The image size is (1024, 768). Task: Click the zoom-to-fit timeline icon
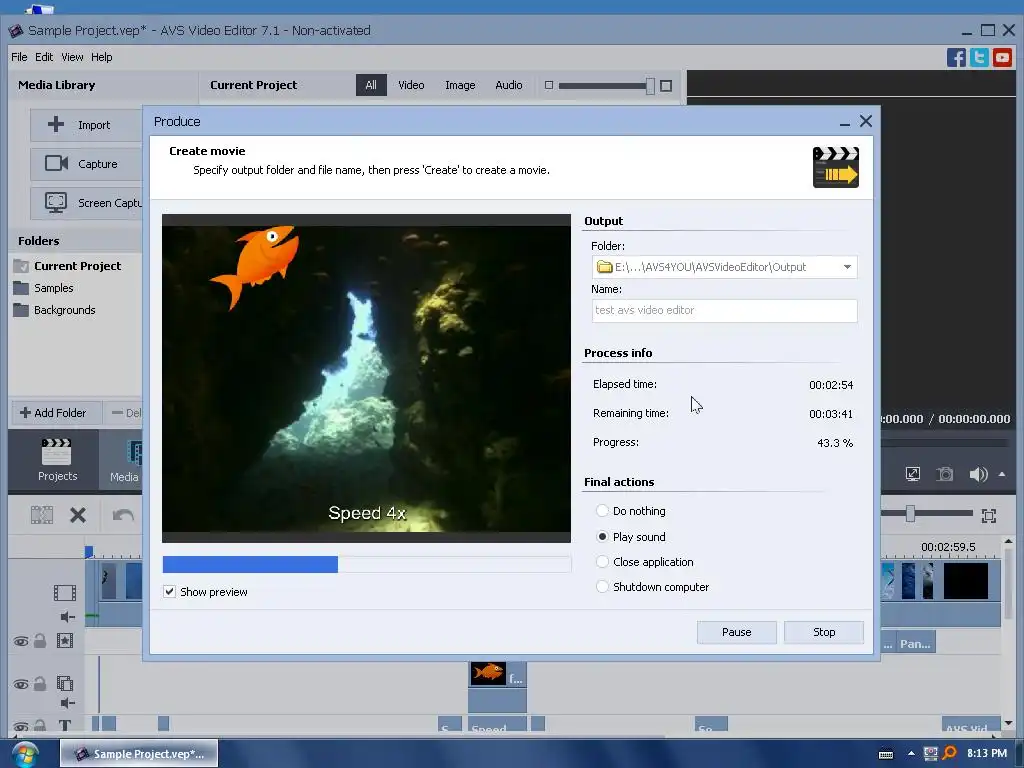point(989,516)
